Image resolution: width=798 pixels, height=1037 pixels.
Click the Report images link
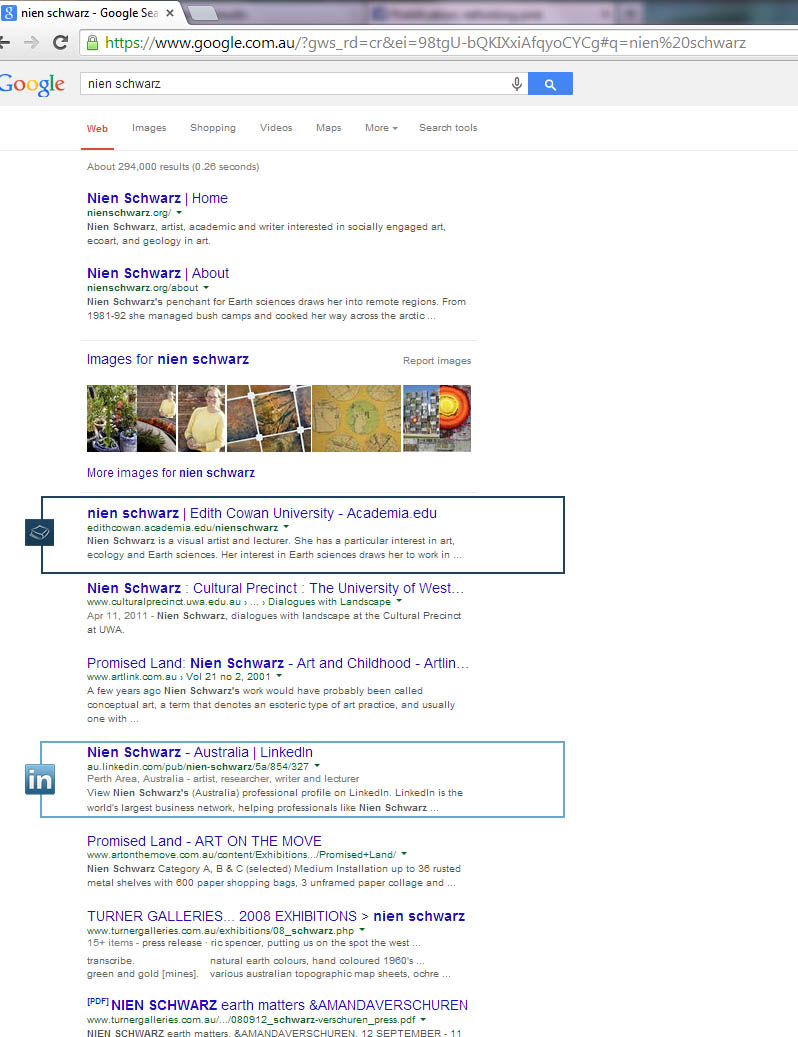pyautogui.click(x=437, y=360)
